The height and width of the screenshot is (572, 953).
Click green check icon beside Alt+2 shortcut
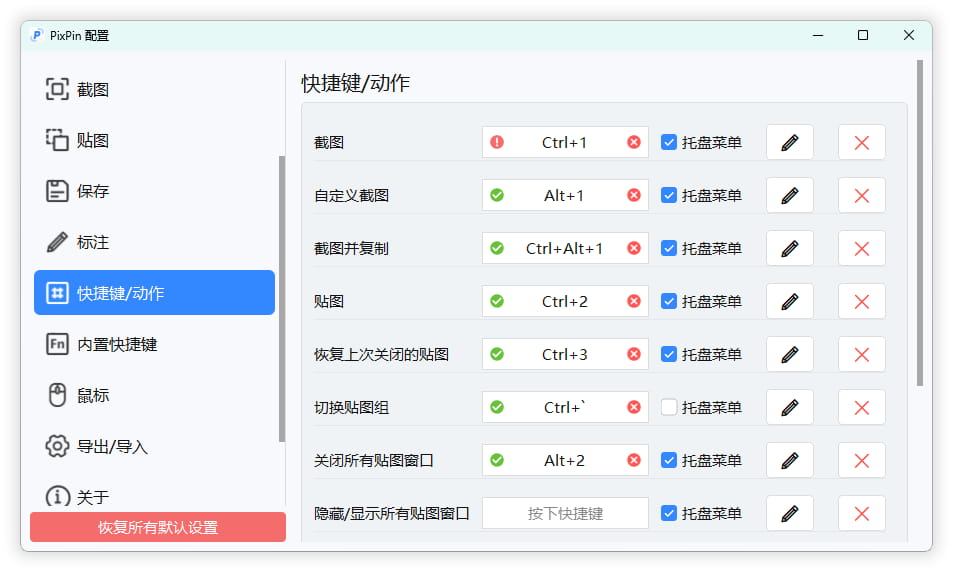(497, 461)
